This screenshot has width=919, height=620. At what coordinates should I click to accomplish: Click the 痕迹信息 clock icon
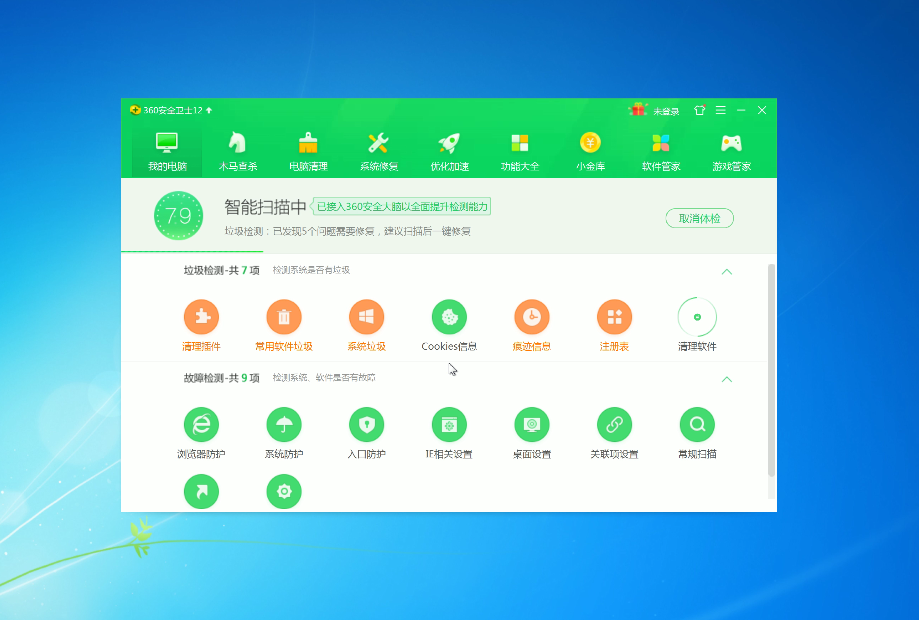[532, 317]
